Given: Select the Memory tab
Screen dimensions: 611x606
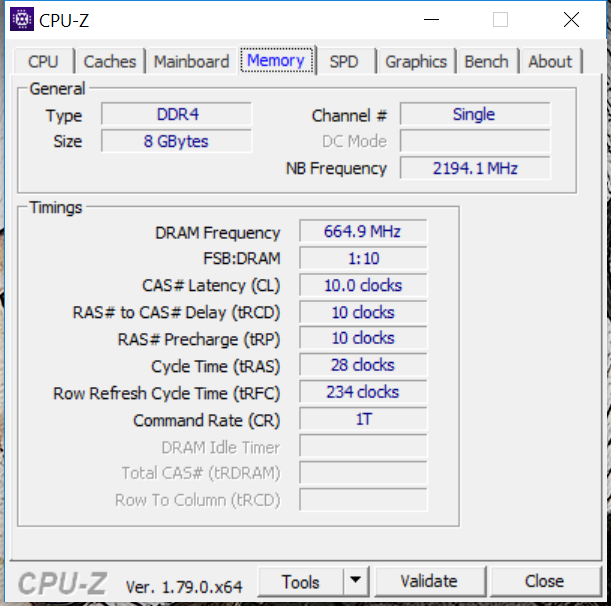Looking at the screenshot, I should click(x=276, y=60).
